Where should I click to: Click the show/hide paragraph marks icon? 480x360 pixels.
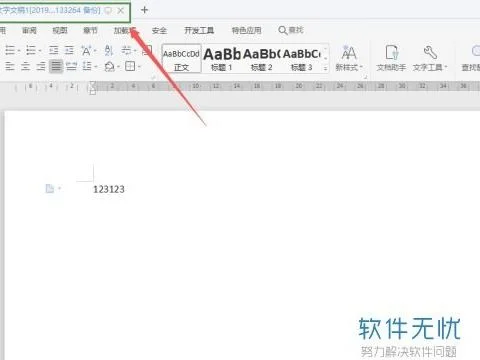126,51
